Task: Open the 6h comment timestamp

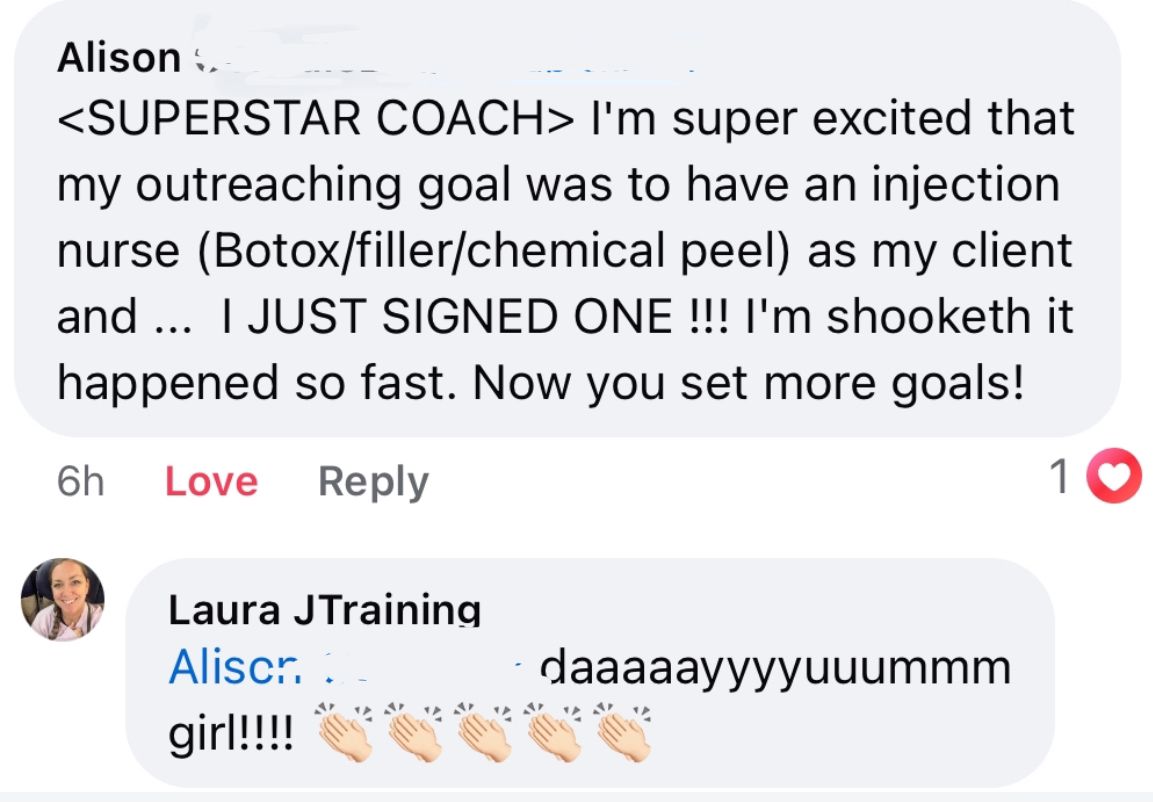Action: (80, 482)
